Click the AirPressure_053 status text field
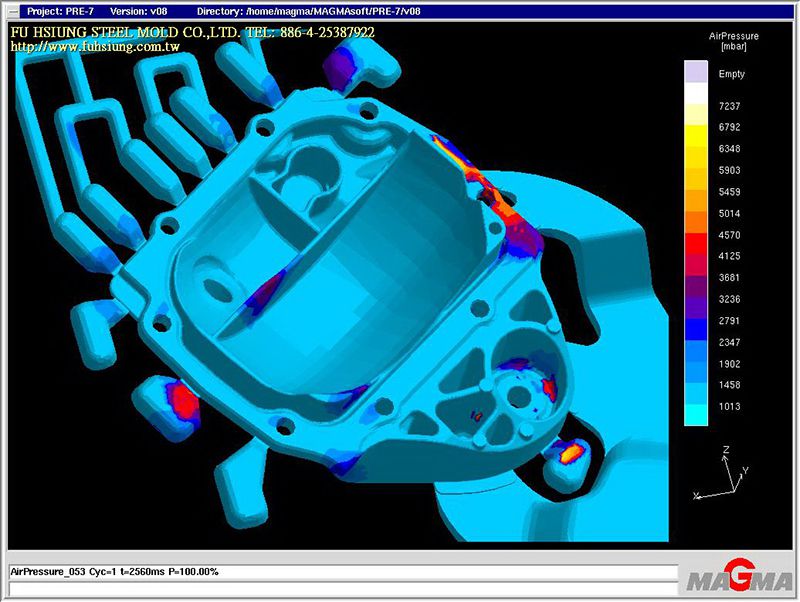 coord(343,572)
